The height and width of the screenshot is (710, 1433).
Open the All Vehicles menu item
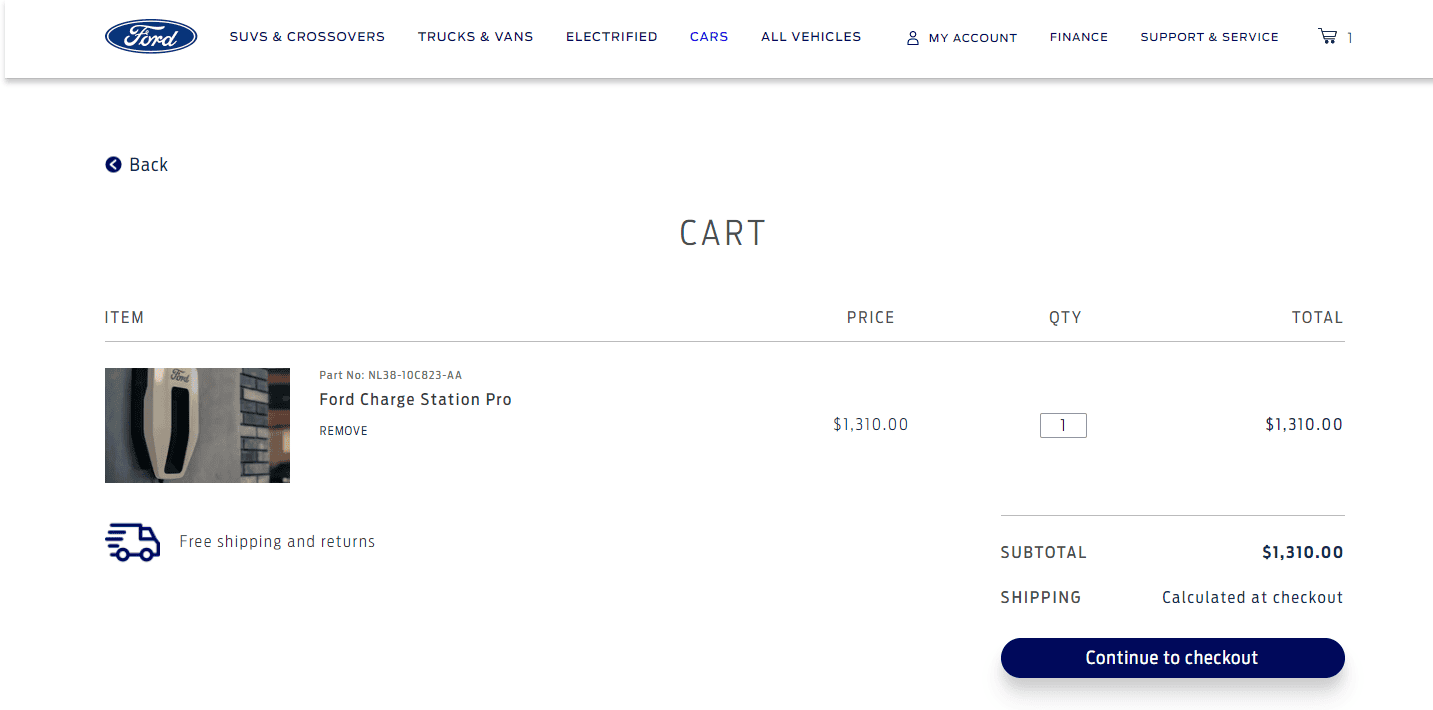pos(810,37)
